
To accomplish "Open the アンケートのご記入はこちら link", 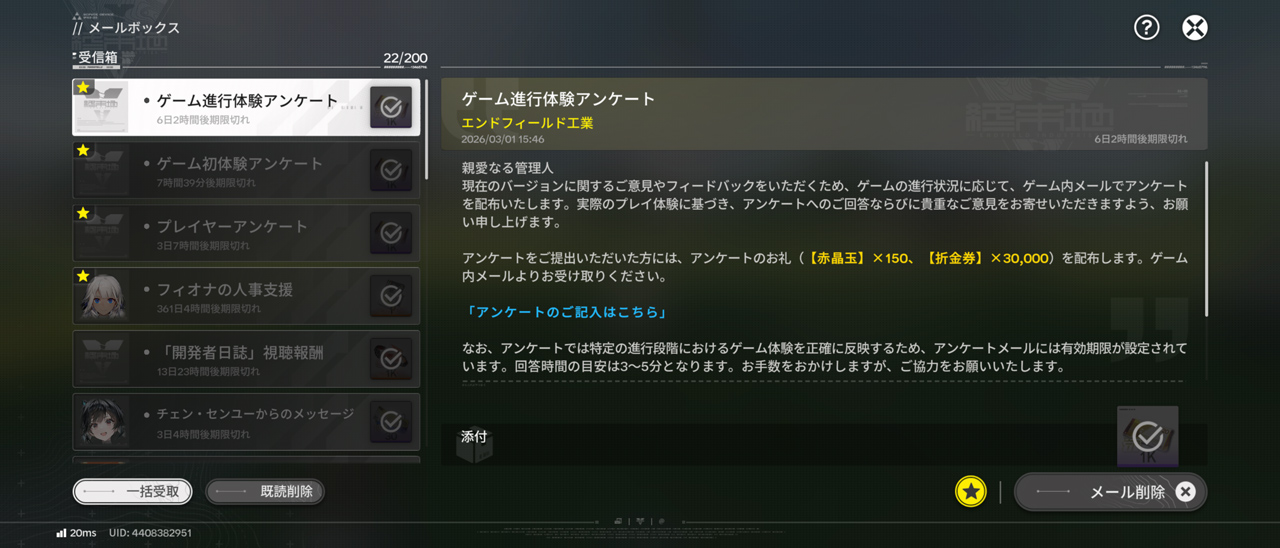I will tap(566, 312).
